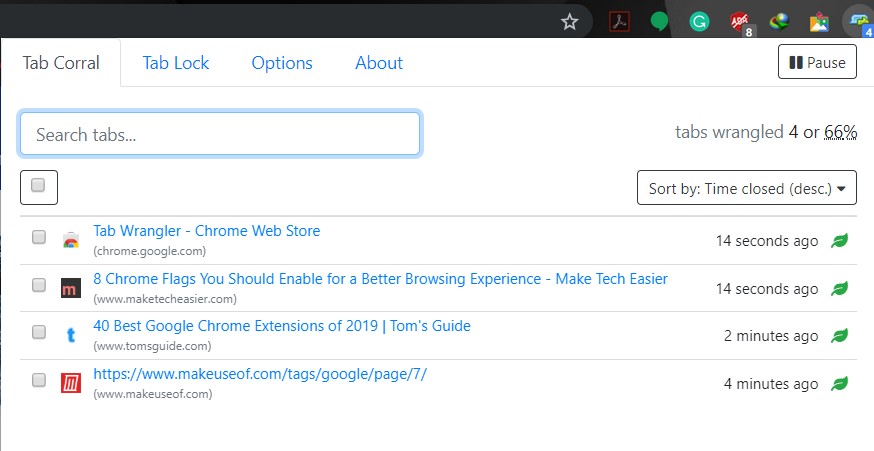The width and height of the screenshot is (874, 451).
Task: Open 40 Best Google Chrome Extensions link
Action: [282, 326]
